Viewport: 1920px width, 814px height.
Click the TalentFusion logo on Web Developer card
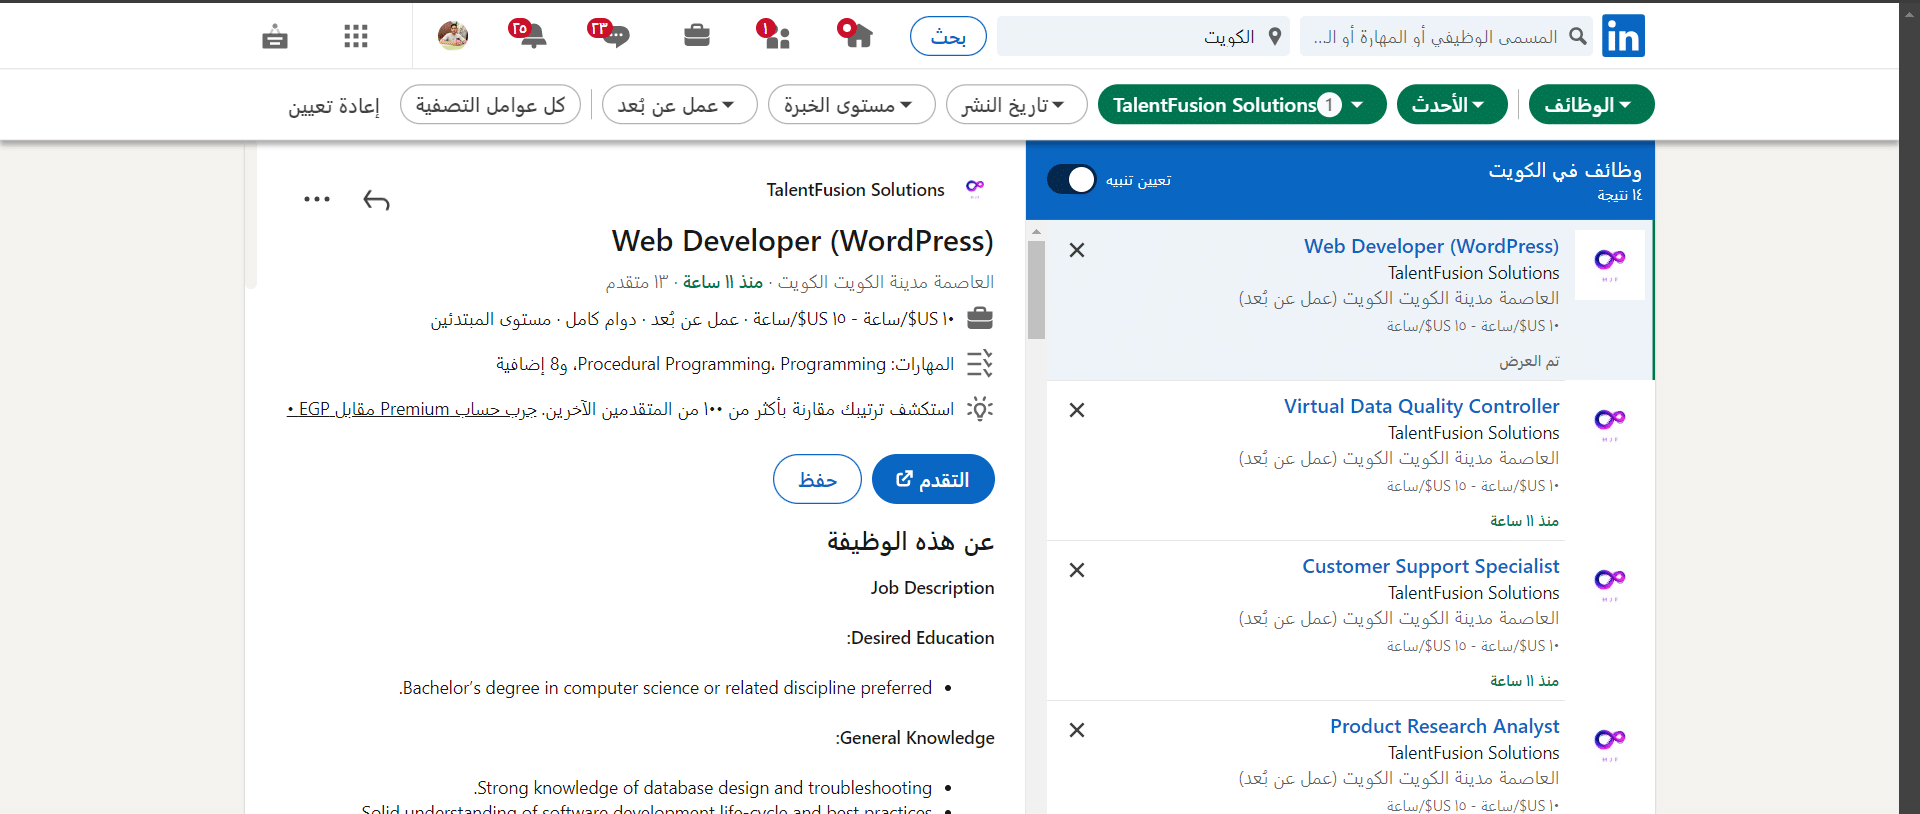pos(1610,265)
